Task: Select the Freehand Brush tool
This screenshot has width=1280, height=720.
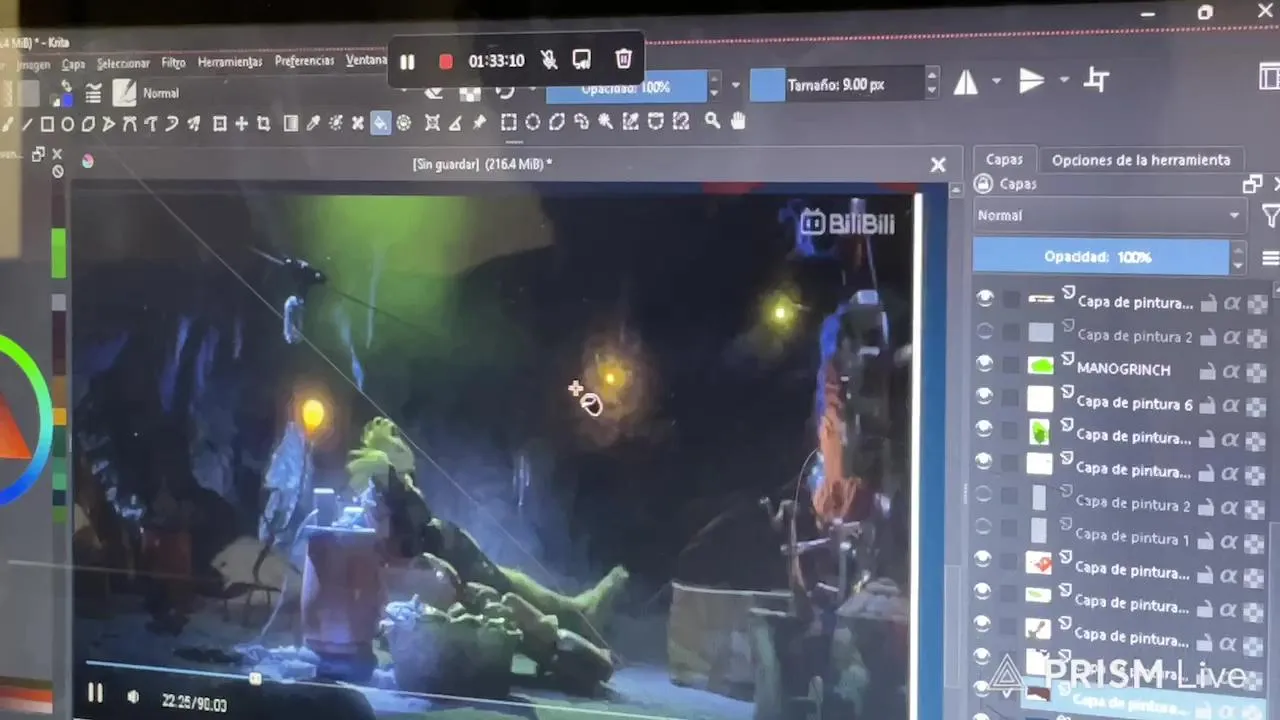Action: click(x=6, y=125)
